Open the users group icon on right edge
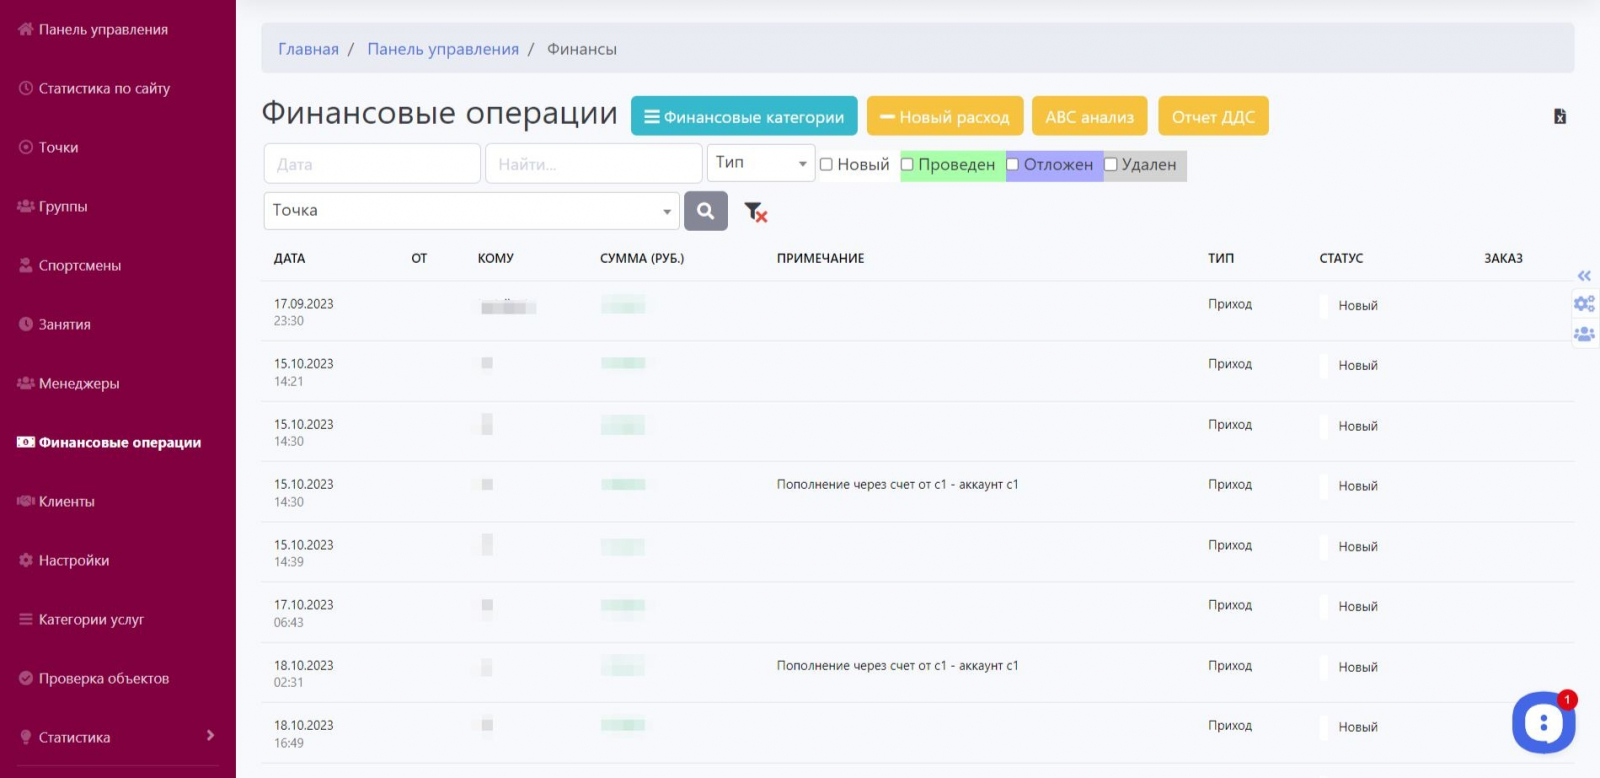 1584,334
